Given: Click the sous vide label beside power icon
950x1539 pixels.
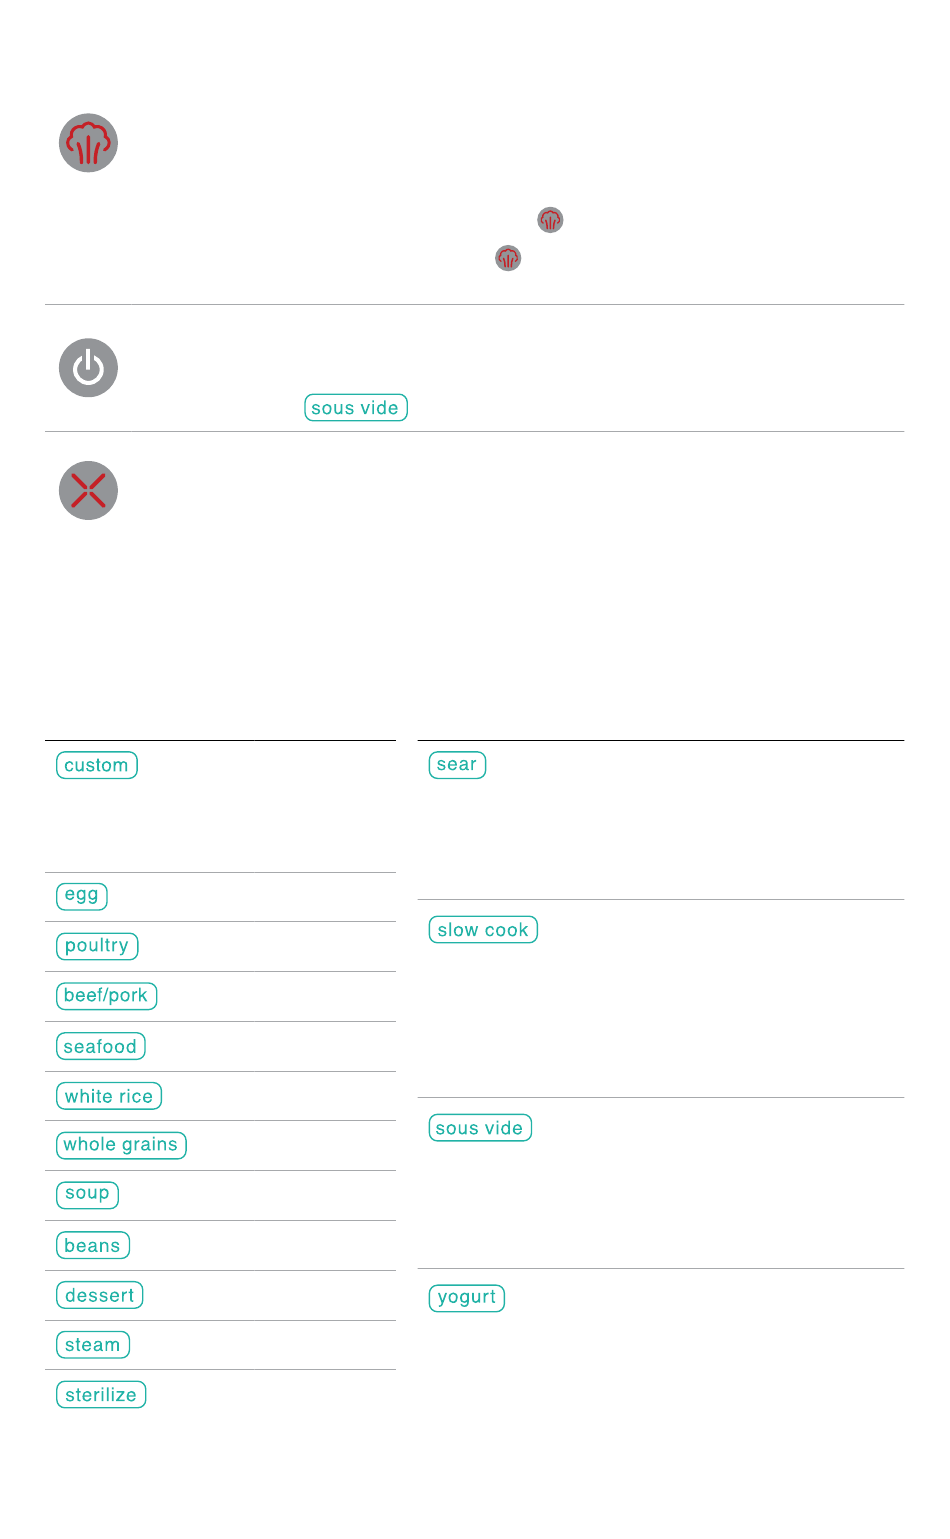Looking at the screenshot, I should point(356,408).
